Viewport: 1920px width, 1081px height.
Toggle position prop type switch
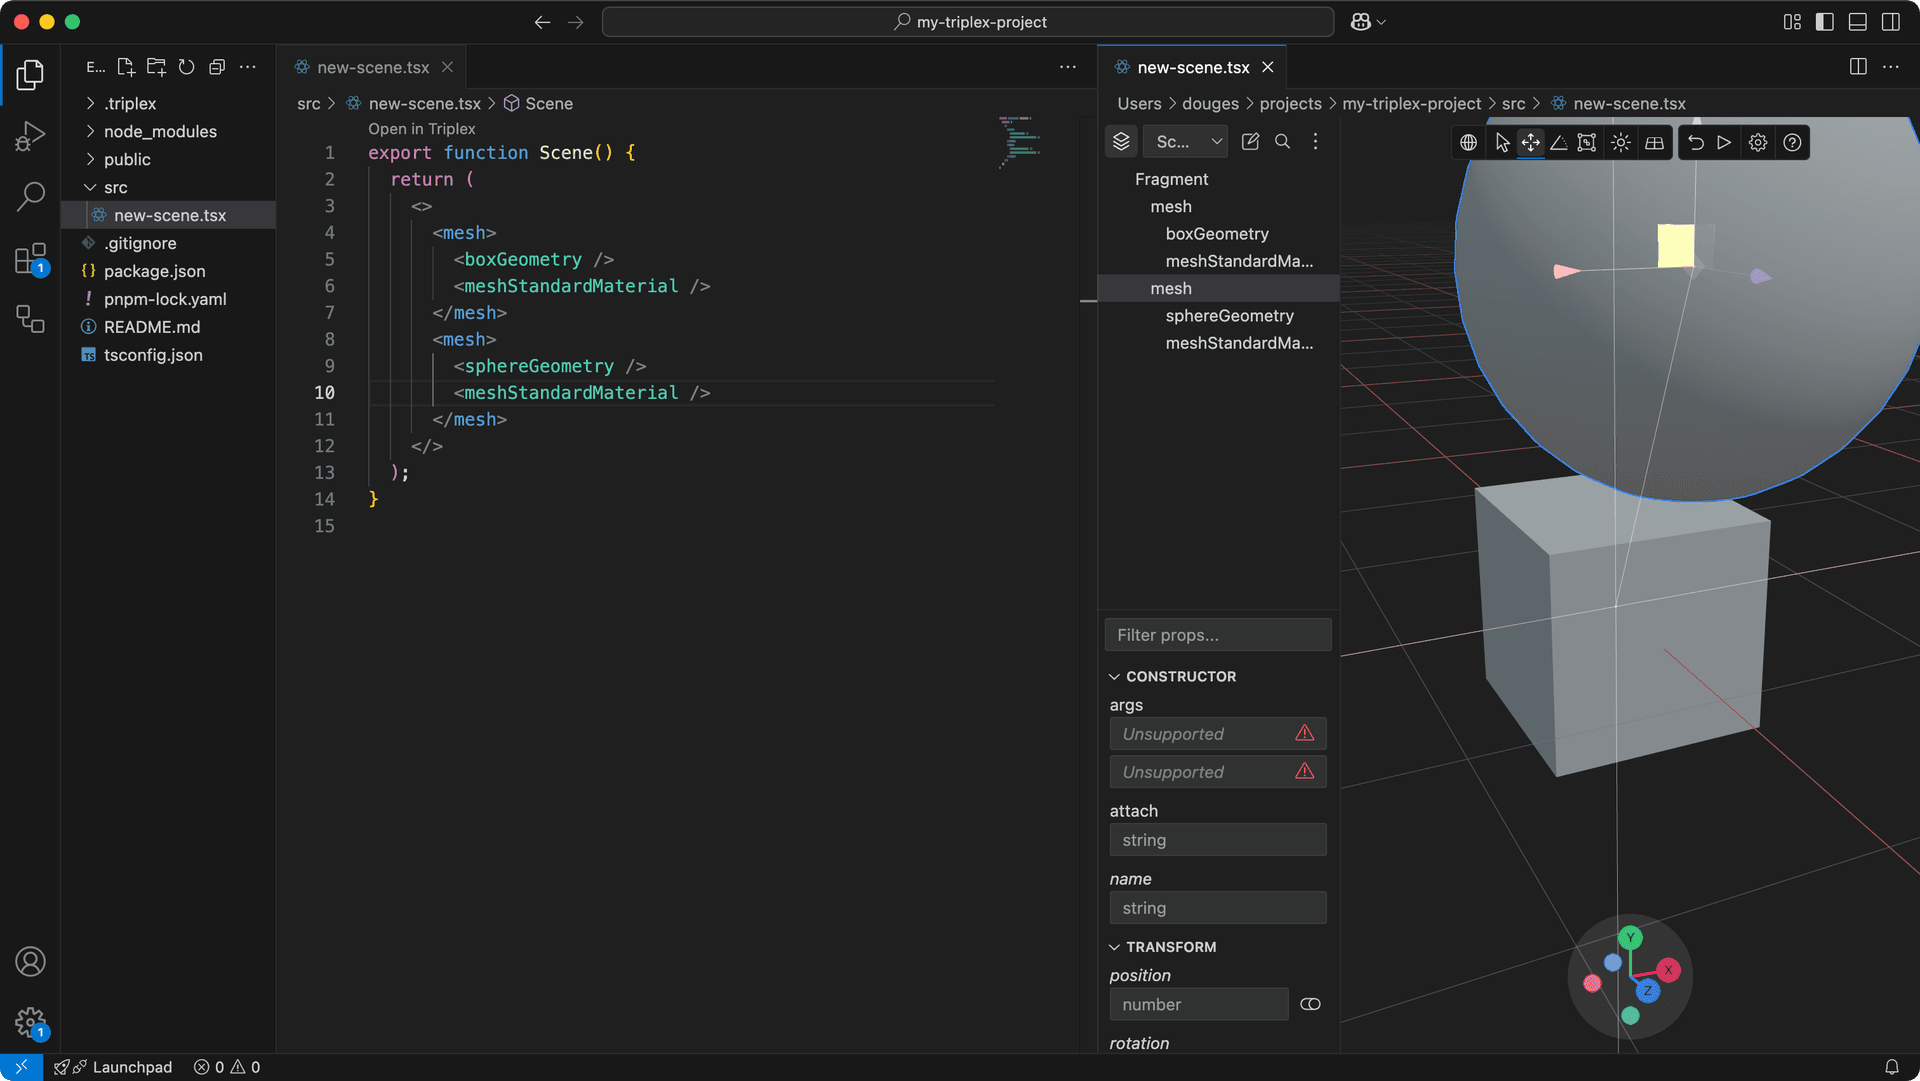[1310, 1004]
